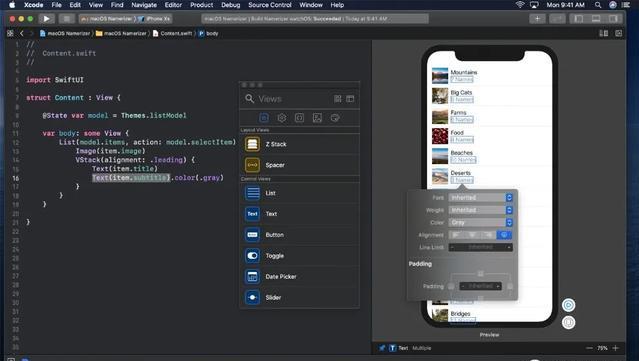The image size is (639, 361).
Task: Open the Weight popup in the inspector
Action: pos(480,210)
